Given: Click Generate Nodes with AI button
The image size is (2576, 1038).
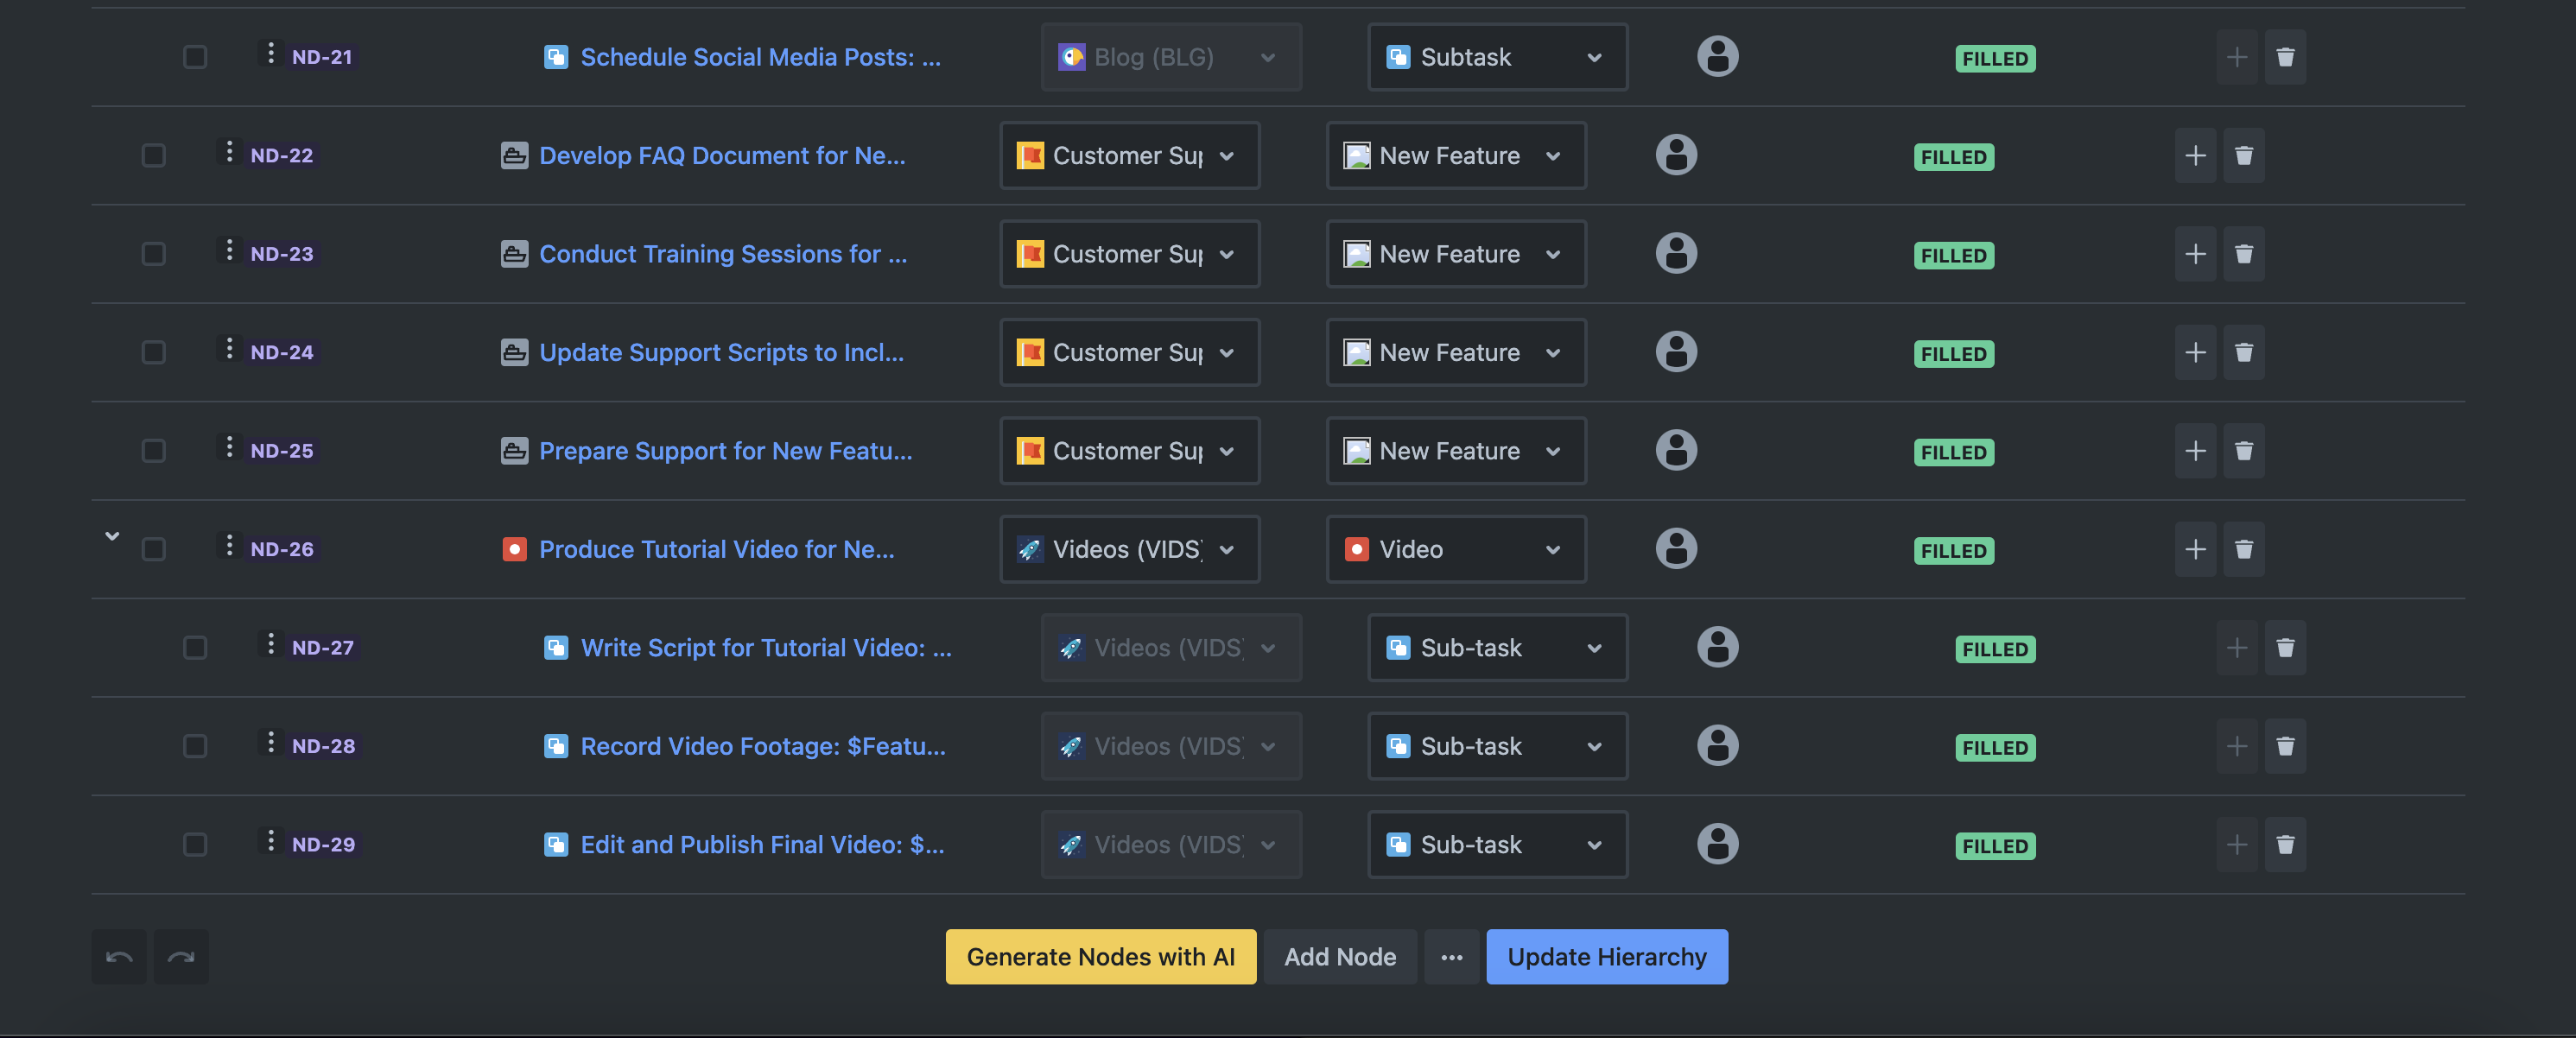Looking at the screenshot, I should click(x=1100, y=956).
